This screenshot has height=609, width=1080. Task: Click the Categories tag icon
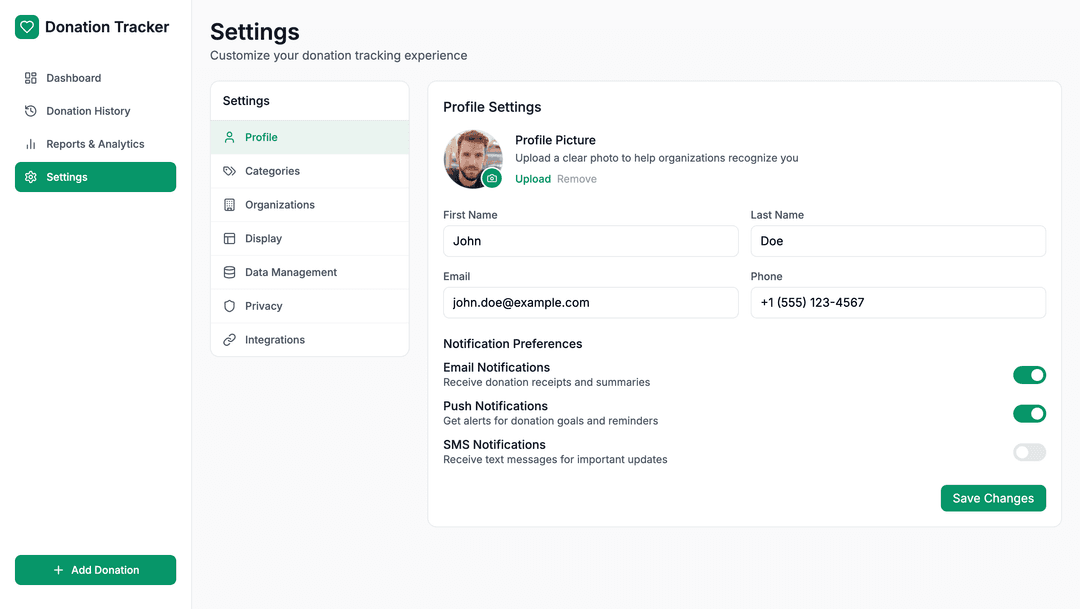tap(229, 171)
